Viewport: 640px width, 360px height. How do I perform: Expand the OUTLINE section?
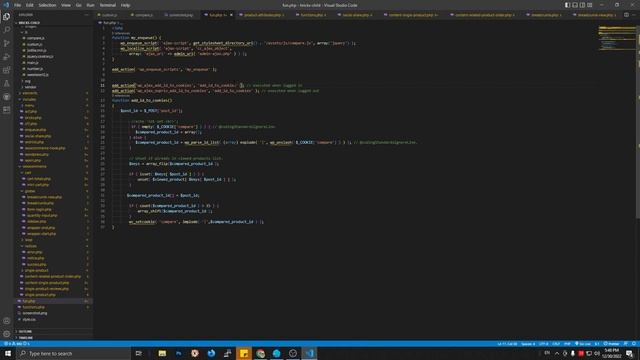point(25,331)
